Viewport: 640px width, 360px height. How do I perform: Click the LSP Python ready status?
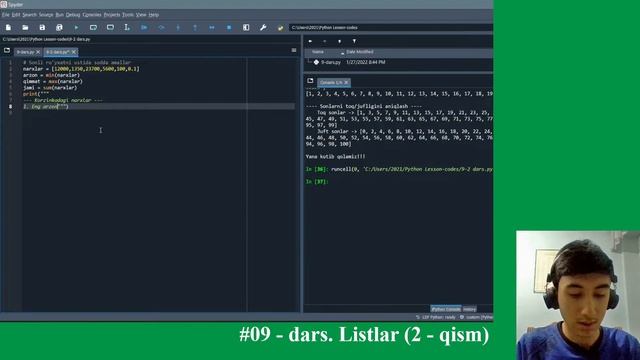click(436, 317)
